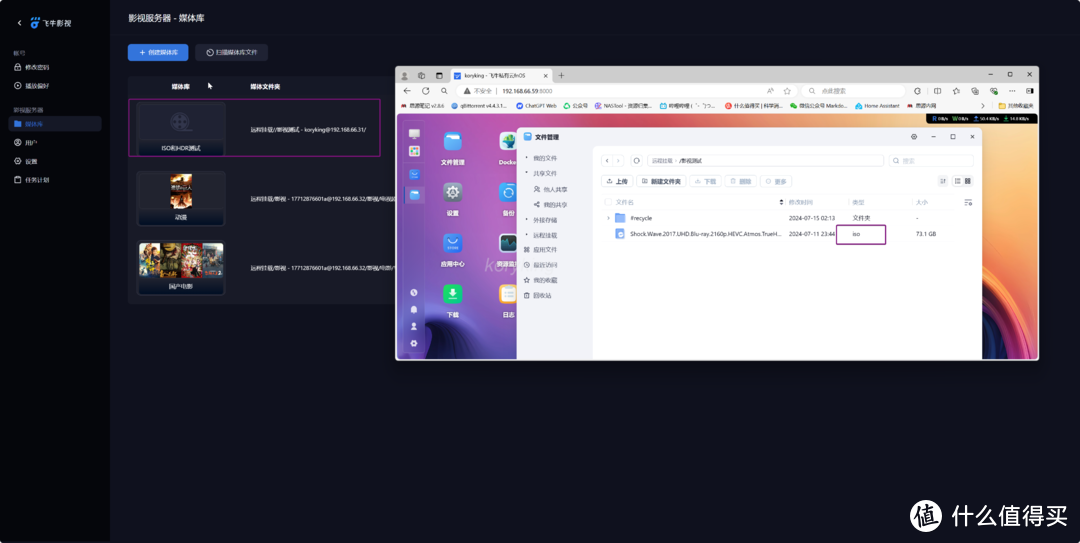Switch file manager to grid view
The width and height of the screenshot is (1080, 543).
[969, 181]
